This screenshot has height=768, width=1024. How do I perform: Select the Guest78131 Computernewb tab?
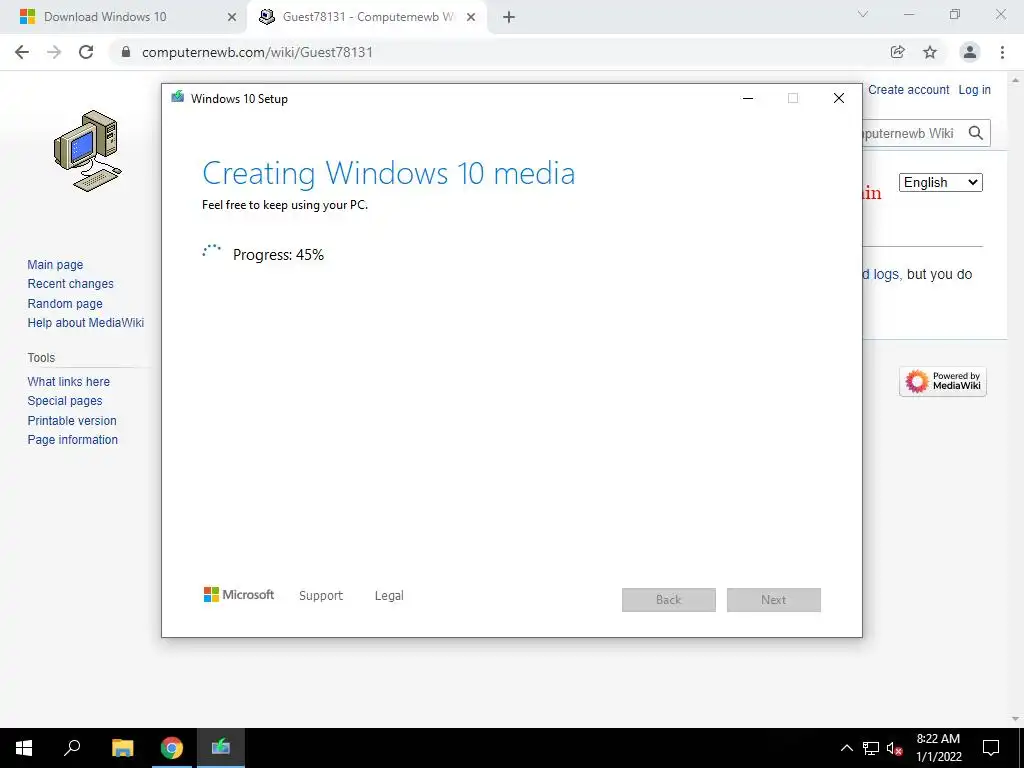[x=367, y=17]
